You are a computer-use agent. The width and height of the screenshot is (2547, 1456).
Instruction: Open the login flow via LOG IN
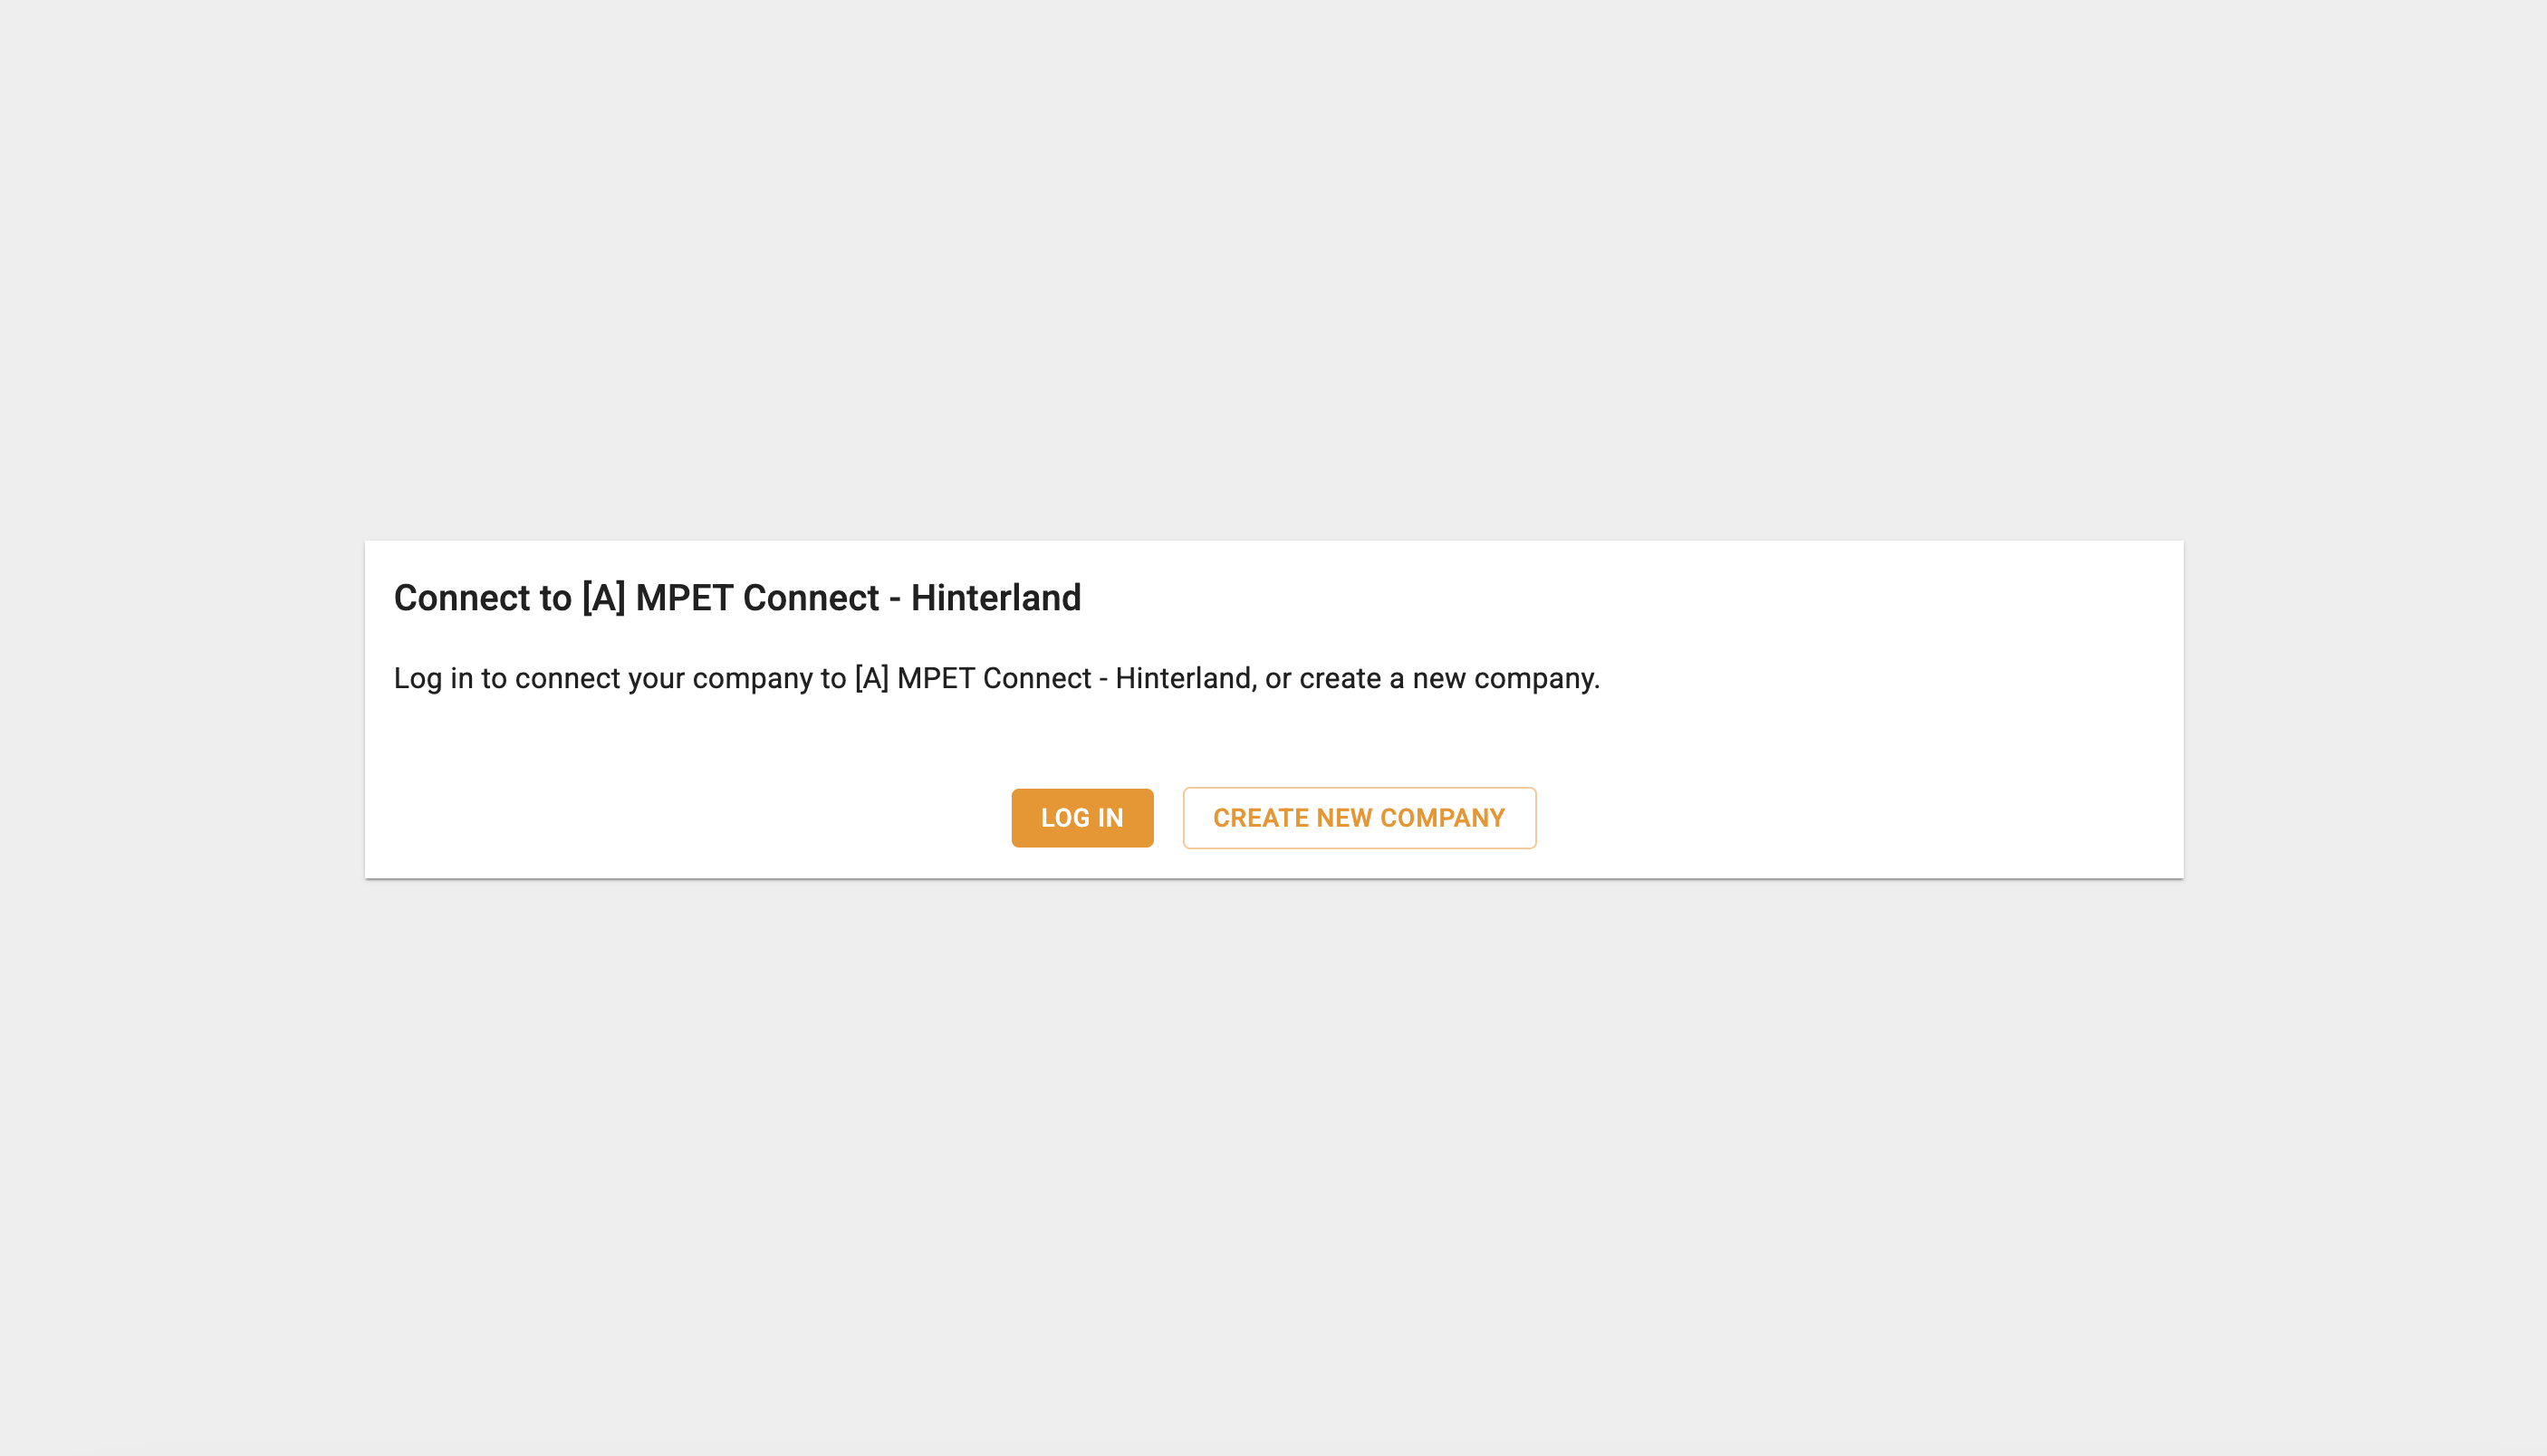coord(1082,818)
